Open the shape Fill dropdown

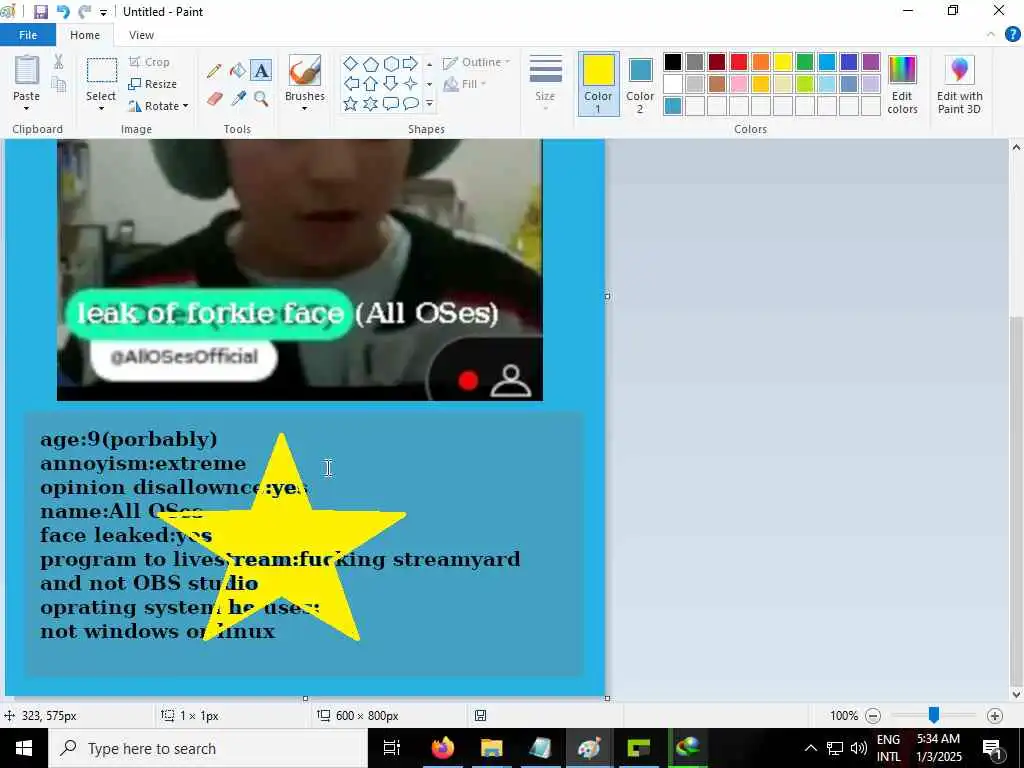click(465, 84)
